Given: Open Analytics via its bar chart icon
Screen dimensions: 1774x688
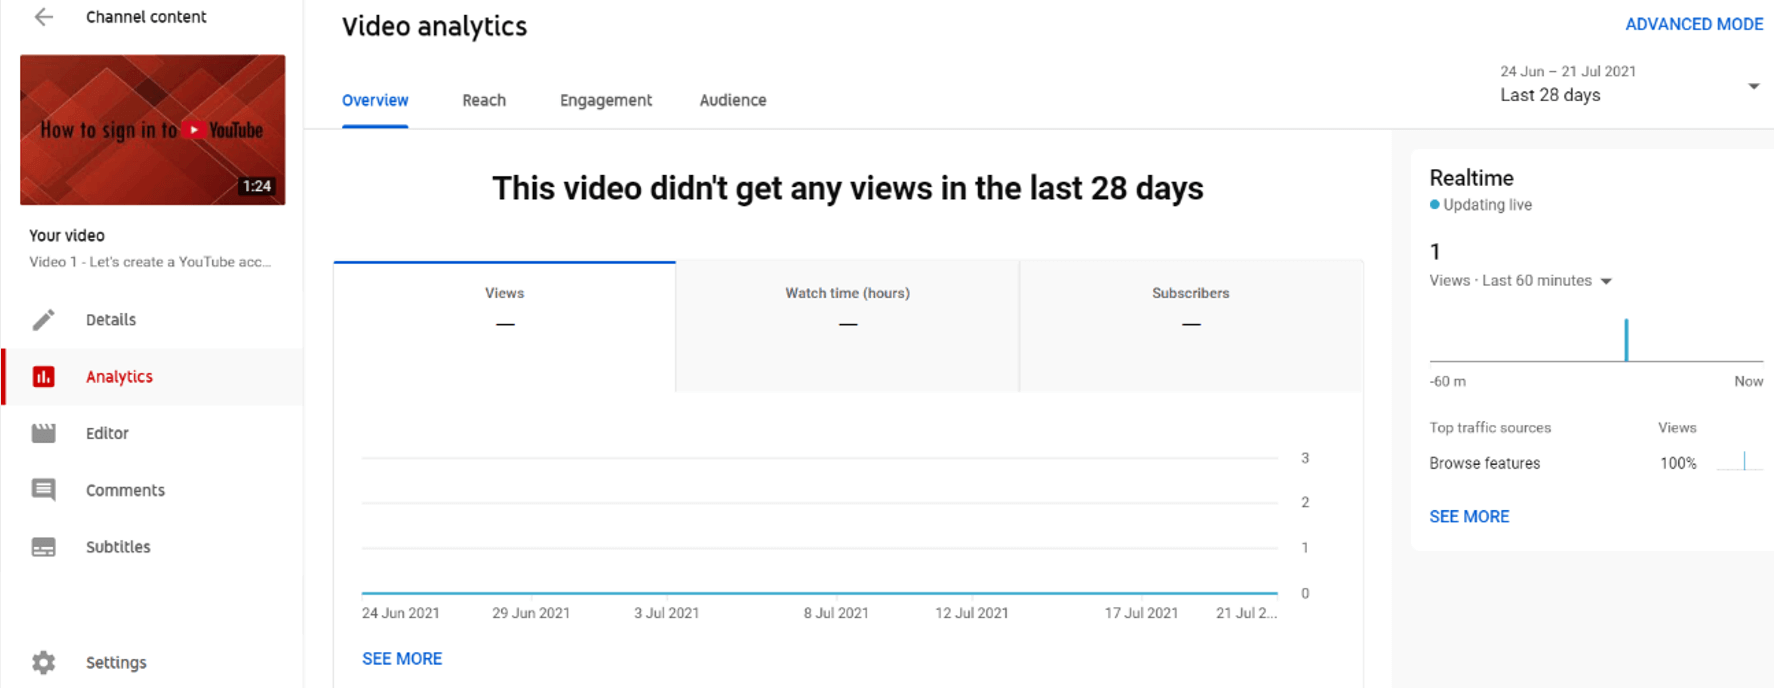Looking at the screenshot, I should coord(43,377).
